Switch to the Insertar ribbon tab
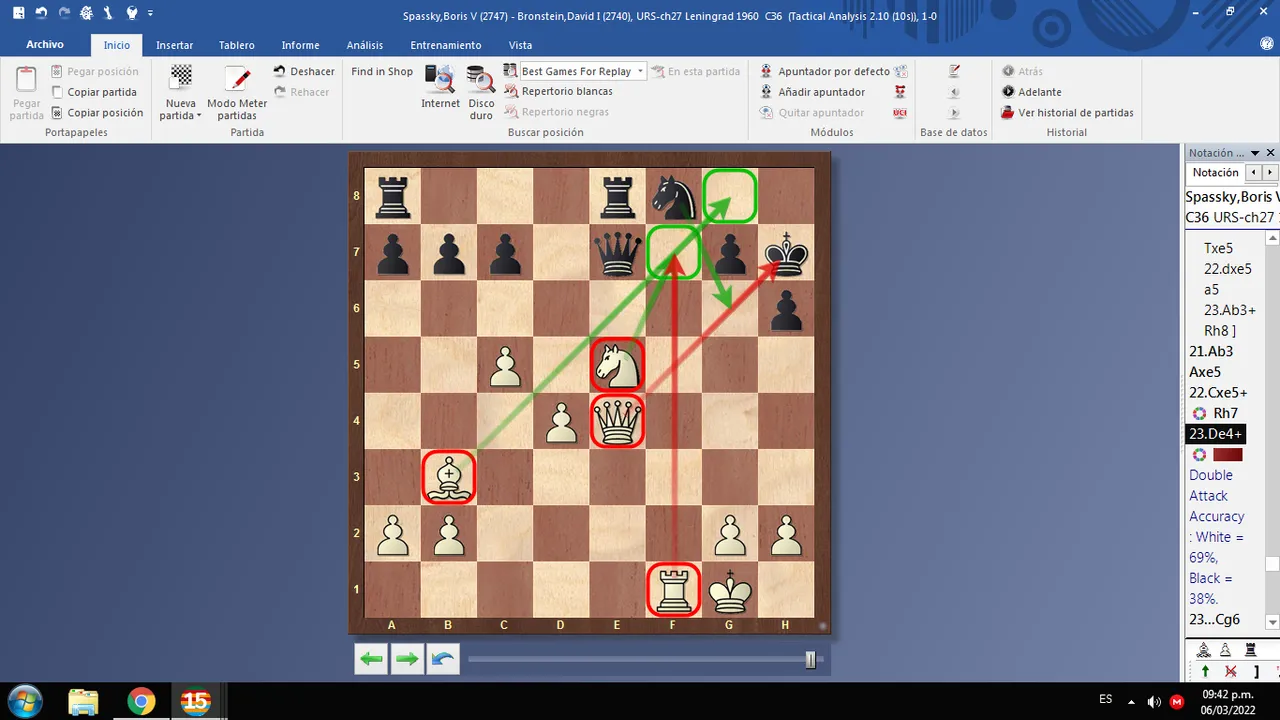 pyautogui.click(x=175, y=45)
